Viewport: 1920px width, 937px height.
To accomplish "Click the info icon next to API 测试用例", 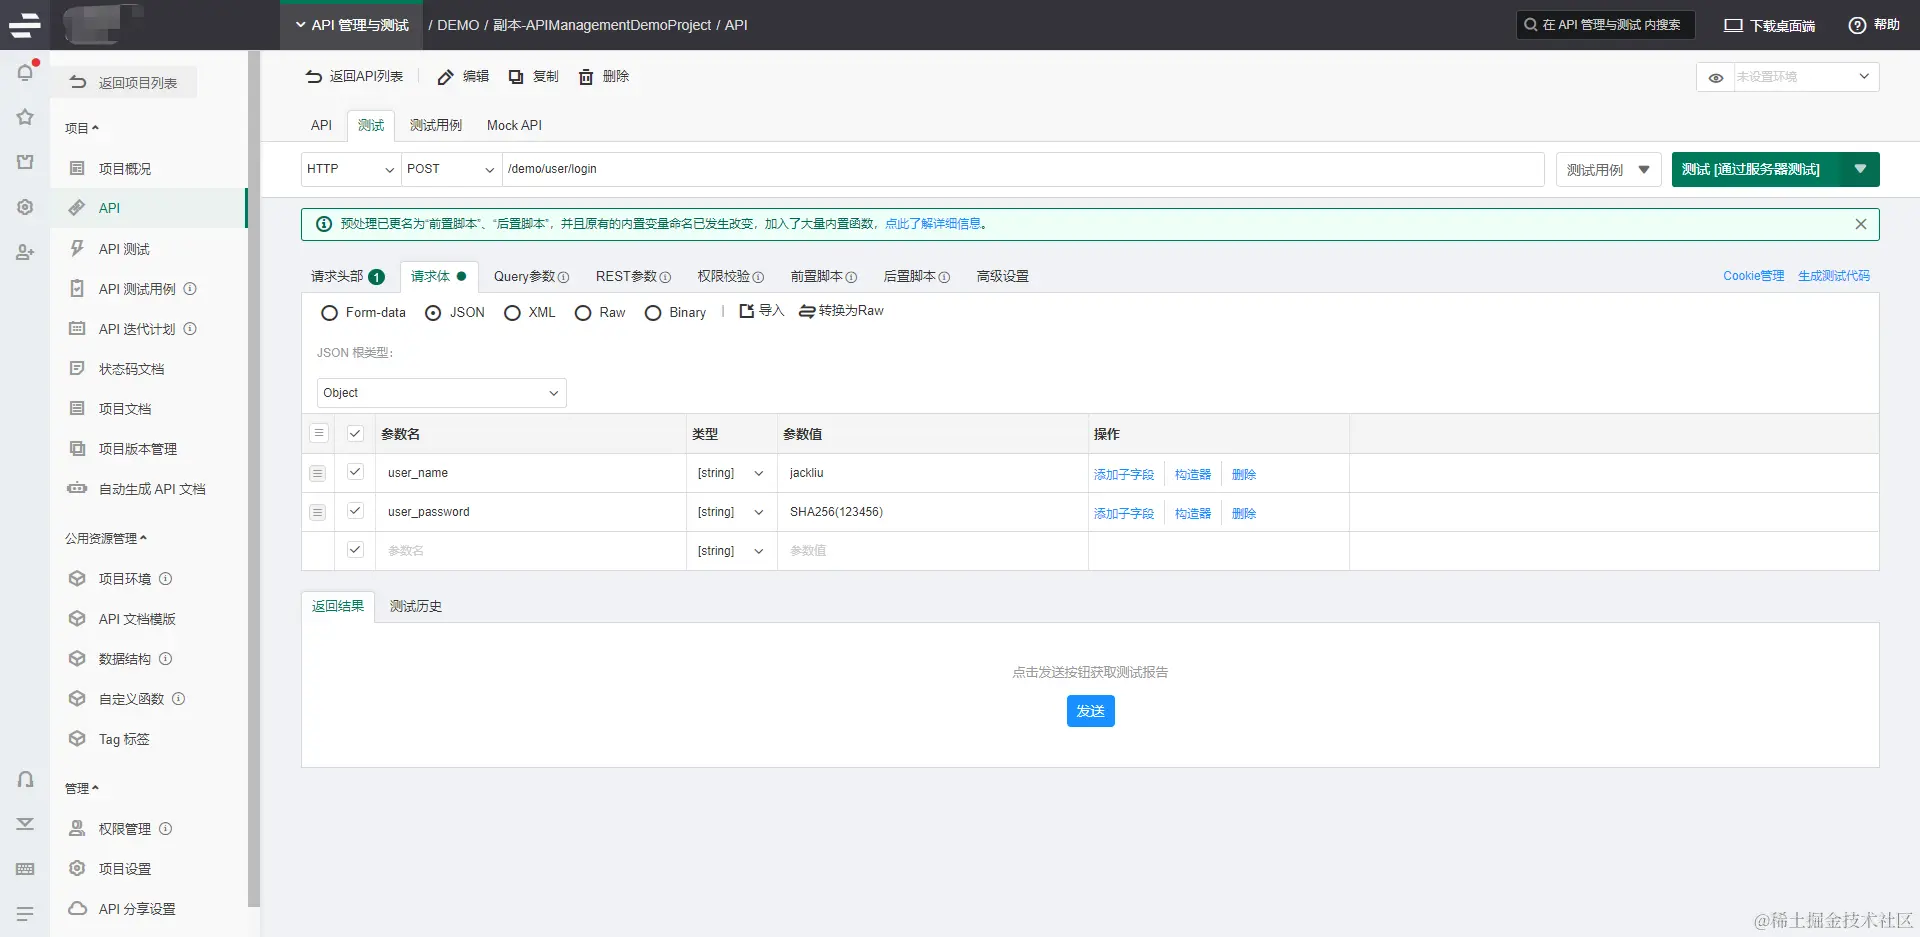I will [190, 289].
